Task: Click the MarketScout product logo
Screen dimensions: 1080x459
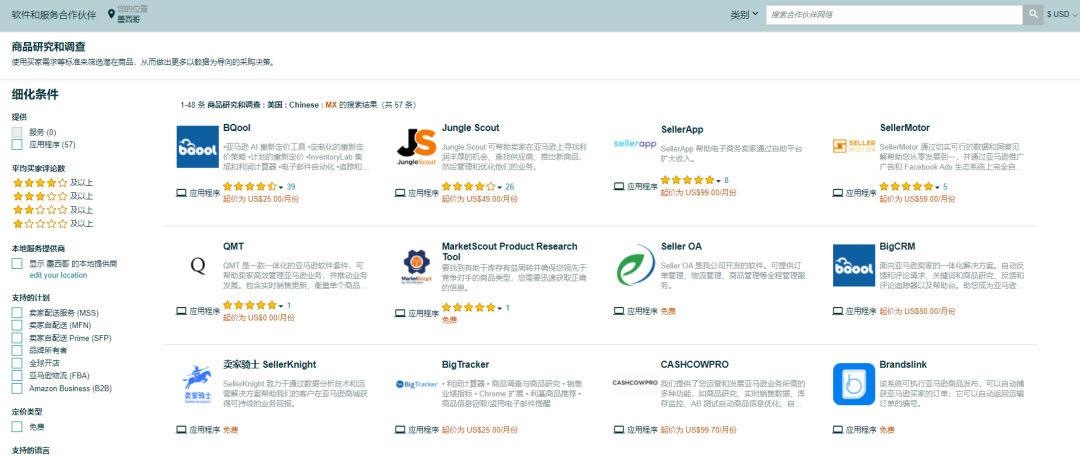Action: click(416, 265)
